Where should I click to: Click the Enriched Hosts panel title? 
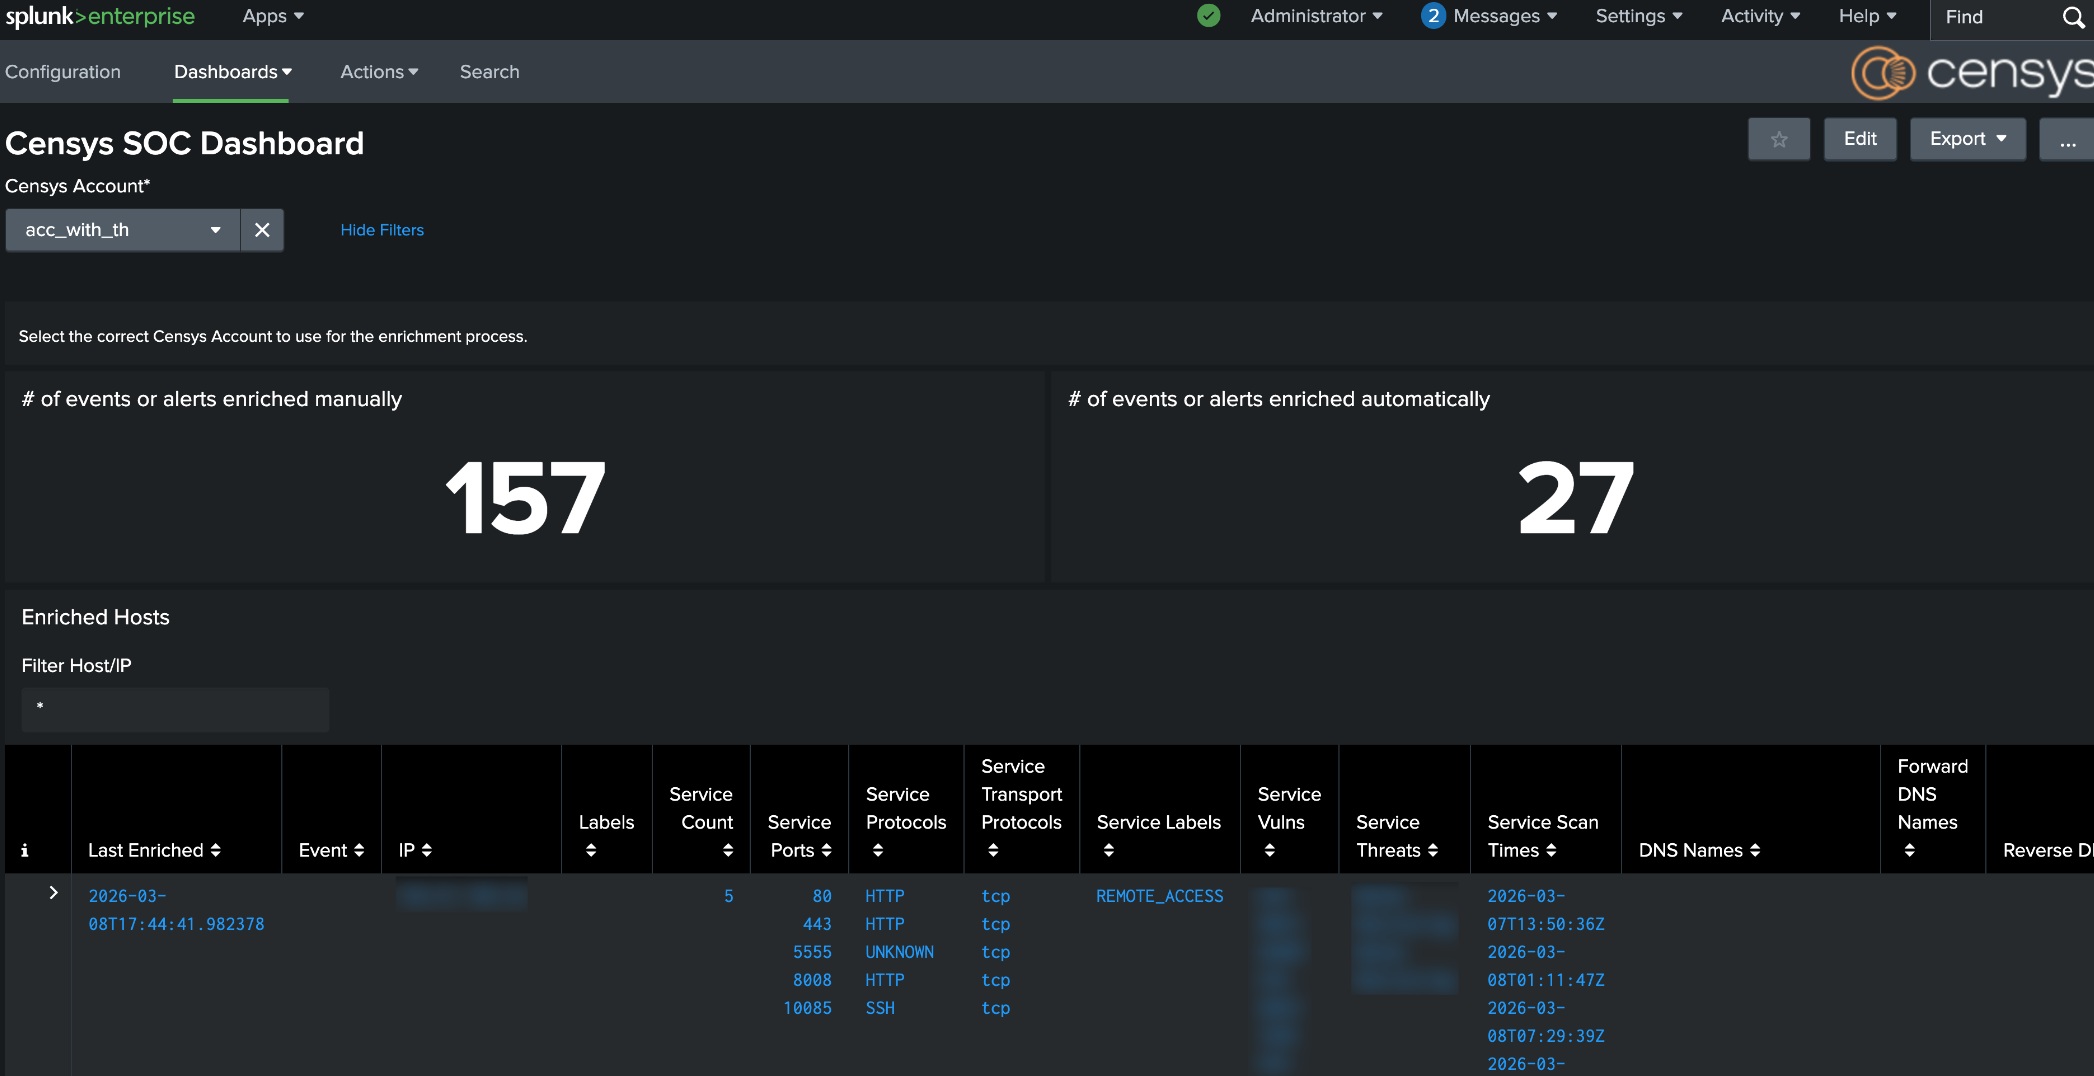(x=96, y=617)
